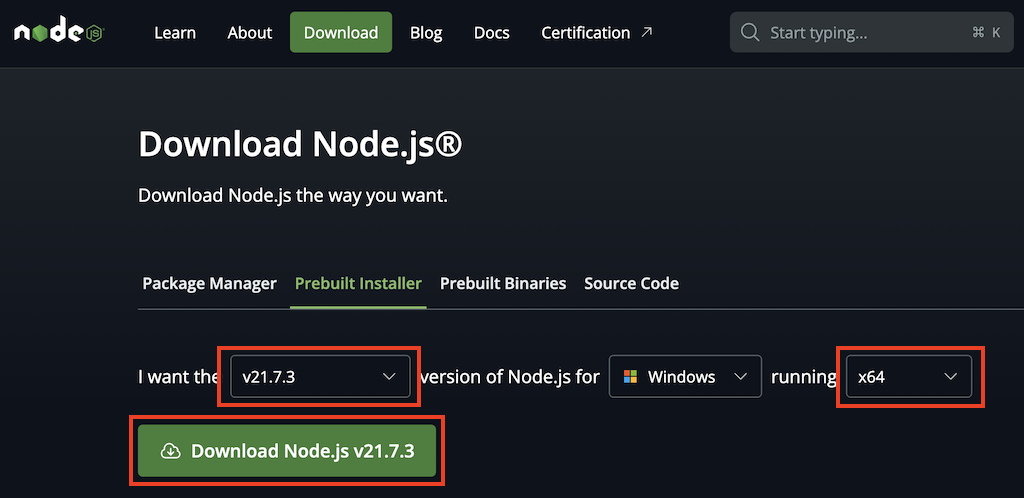Open the About page
The image size is (1024, 498).
point(249,32)
